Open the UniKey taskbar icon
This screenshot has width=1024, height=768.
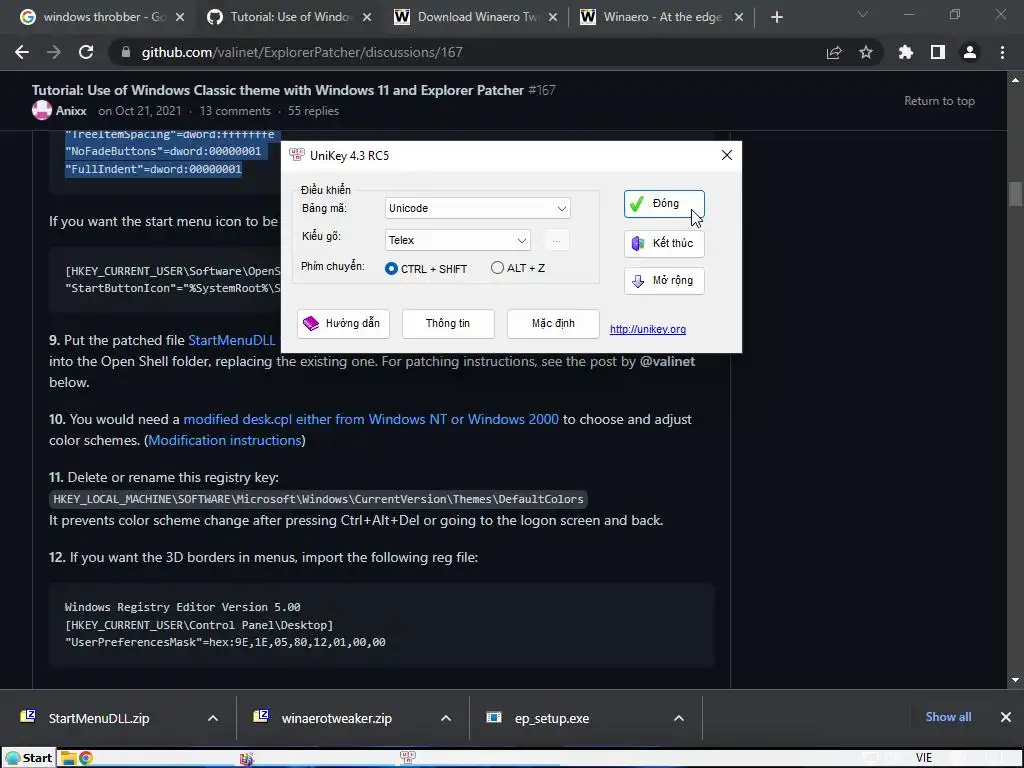click(408, 758)
